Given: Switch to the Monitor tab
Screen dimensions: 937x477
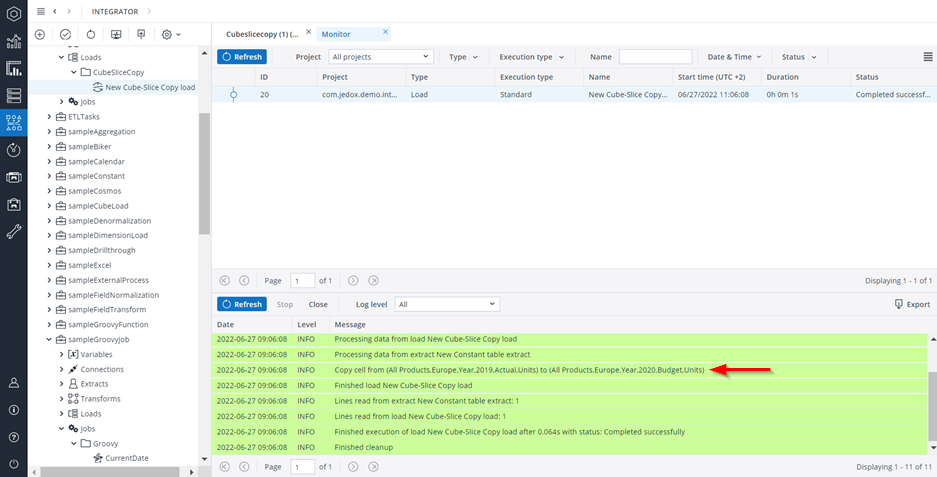Looking at the screenshot, I should (336, 34).
